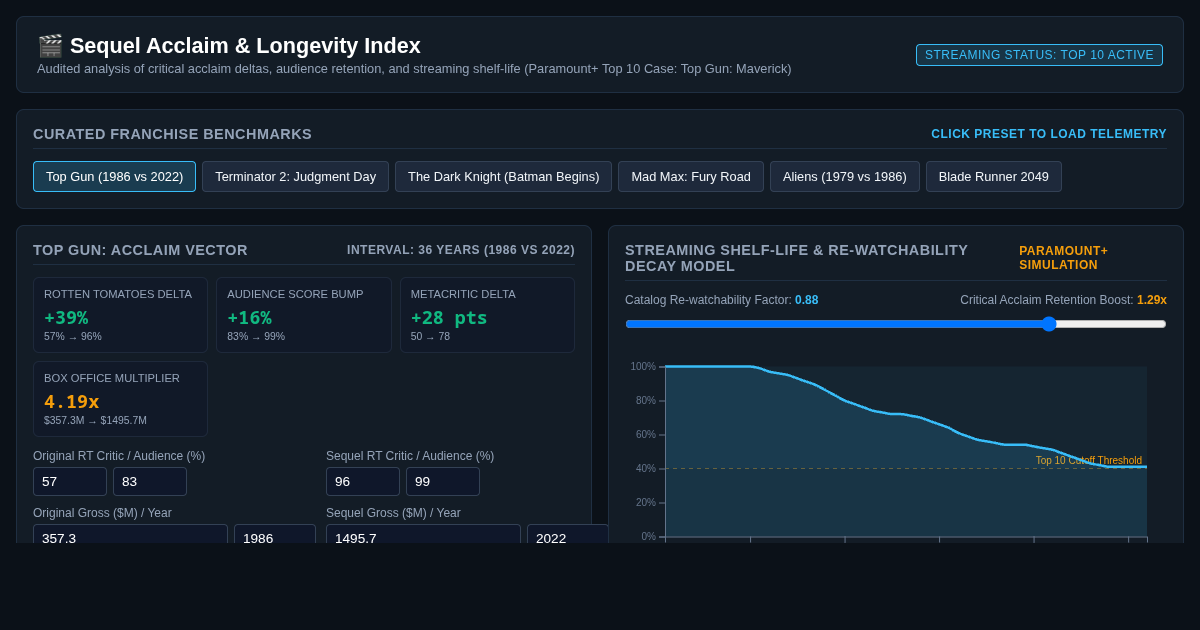The width and height of the screenshot is (1200, 630).
Task: Click the 40% label on the chart axis
Action: tap(646, 469)
